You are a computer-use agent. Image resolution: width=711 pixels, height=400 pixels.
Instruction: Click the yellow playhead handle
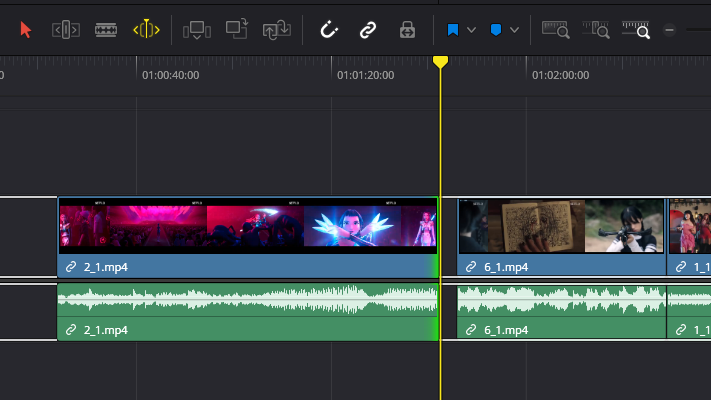(x=440, y=62)
